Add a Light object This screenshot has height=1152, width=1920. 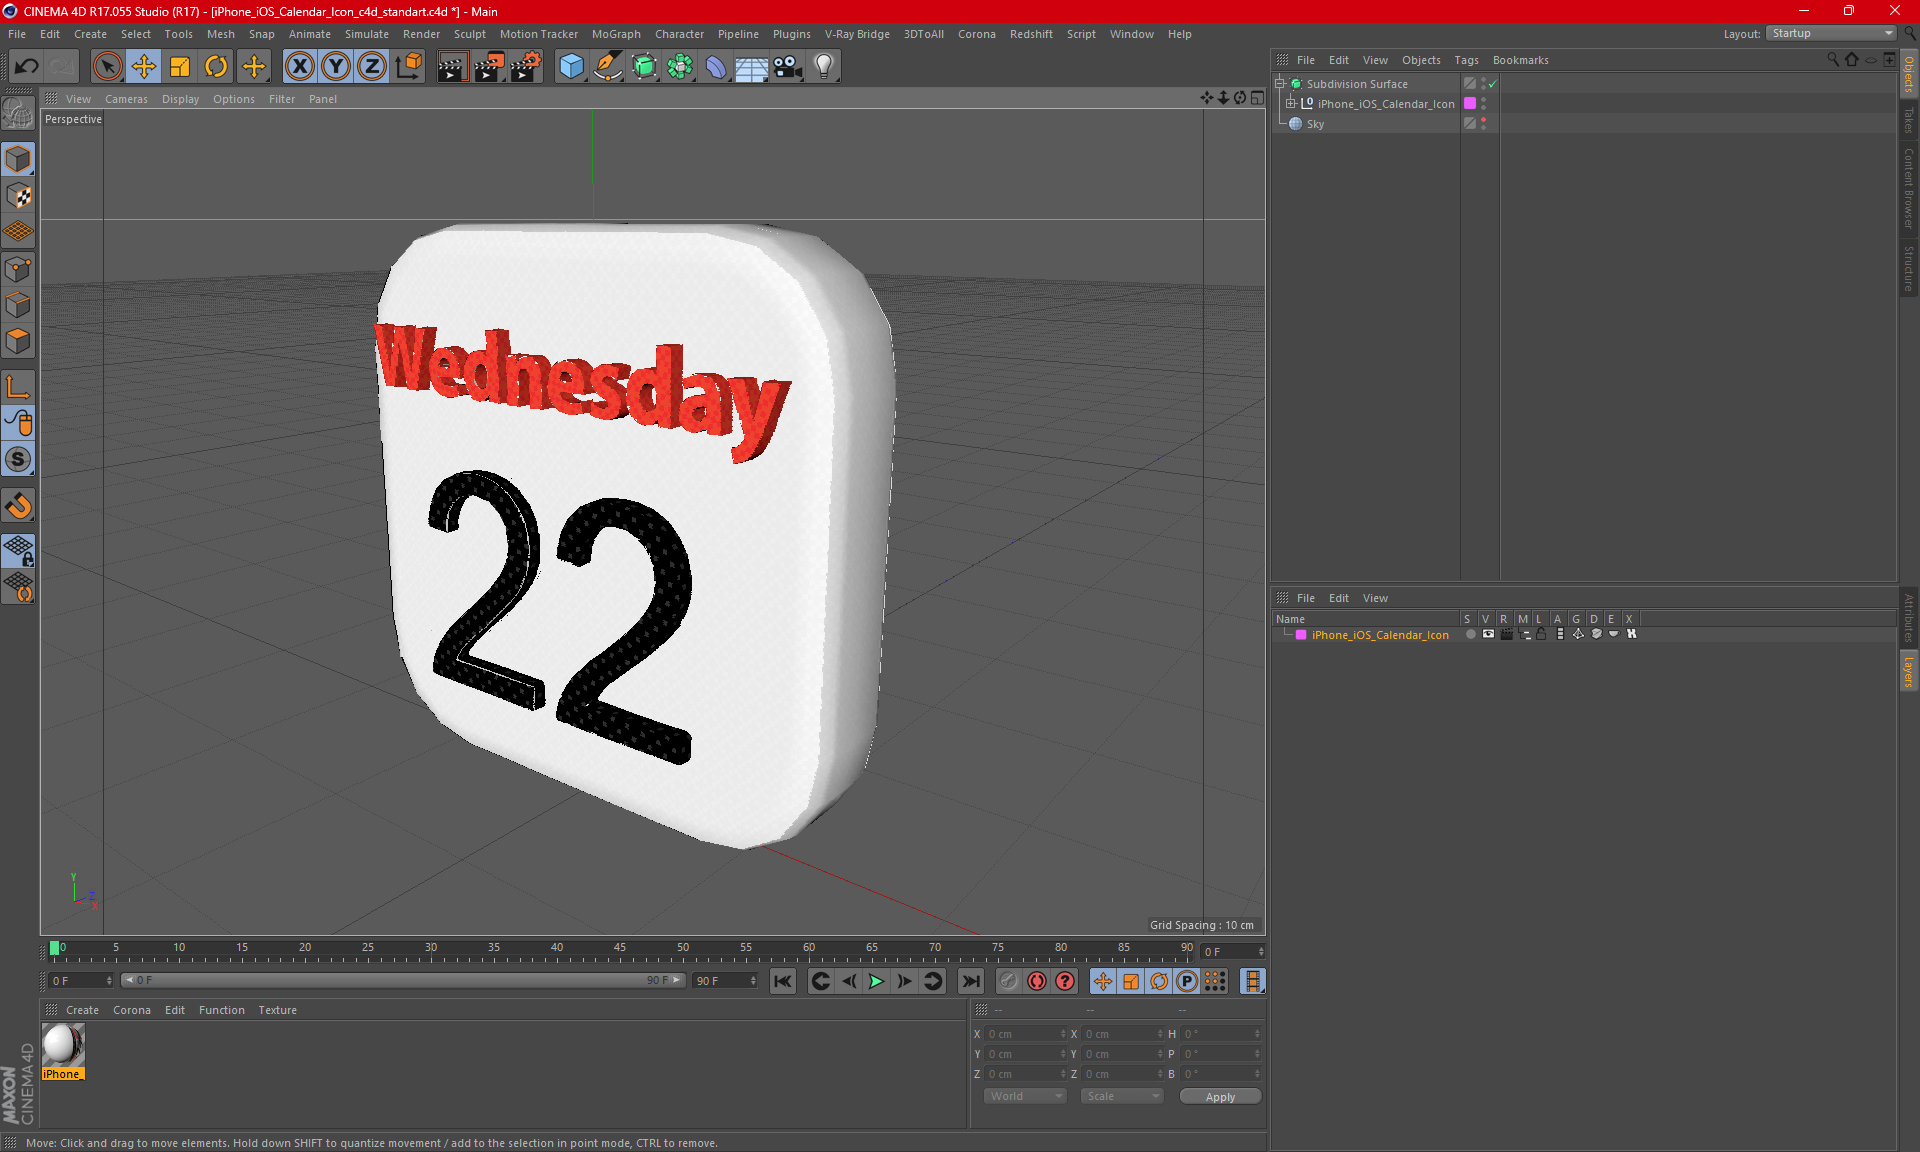click(824, 67)
